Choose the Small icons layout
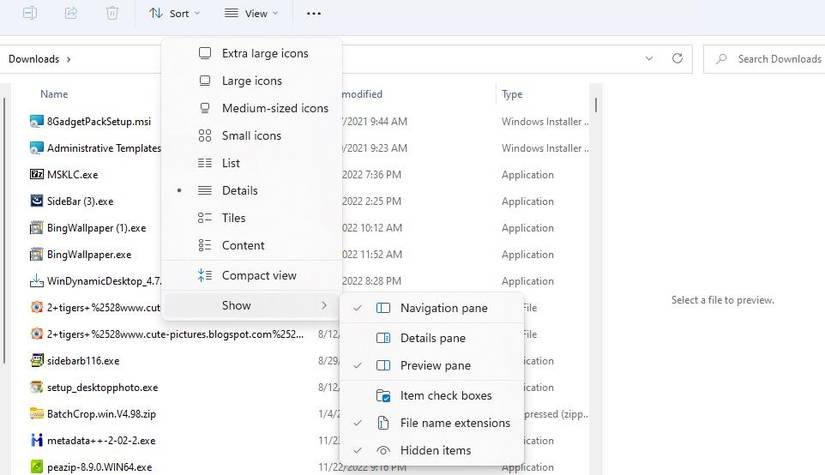Screen dimensions: 825x475 (x=251, y=136)
